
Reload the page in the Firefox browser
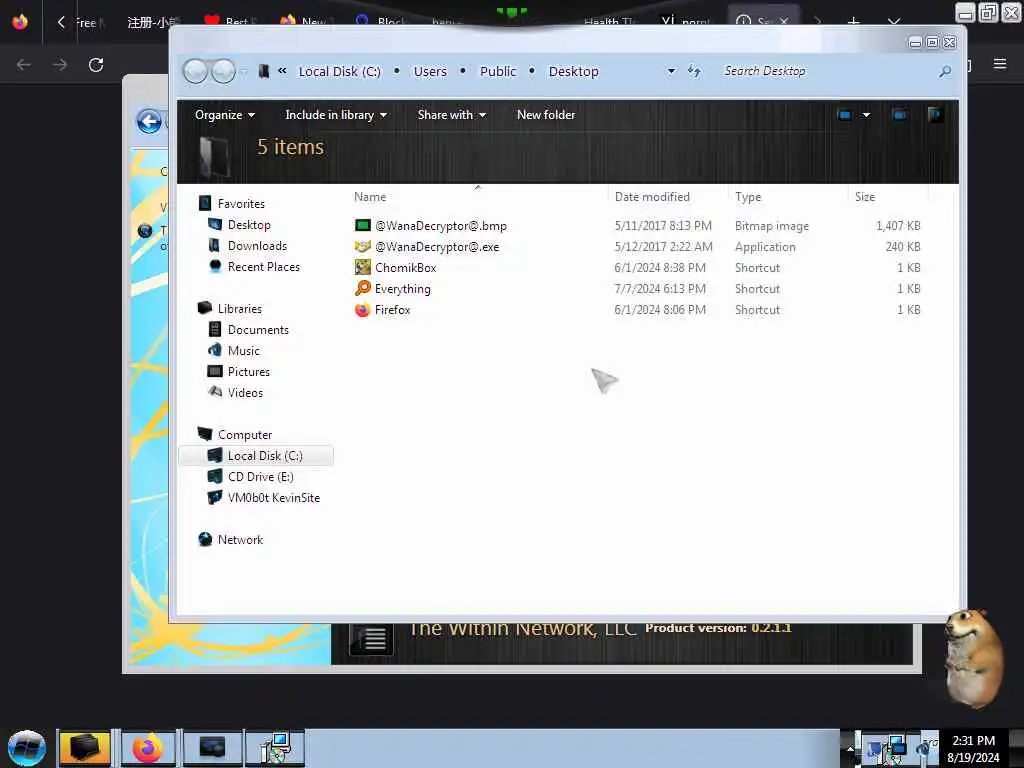96,65
